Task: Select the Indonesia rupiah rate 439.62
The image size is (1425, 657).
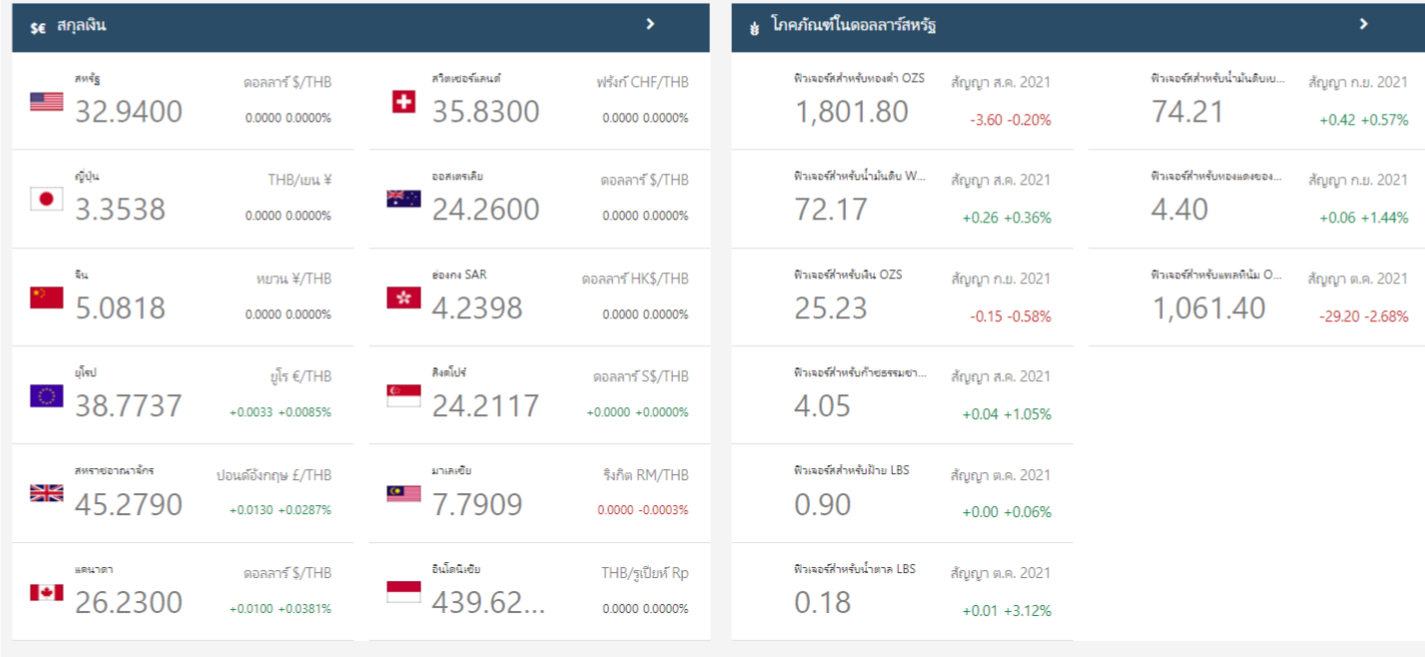Action: [489, 603]
